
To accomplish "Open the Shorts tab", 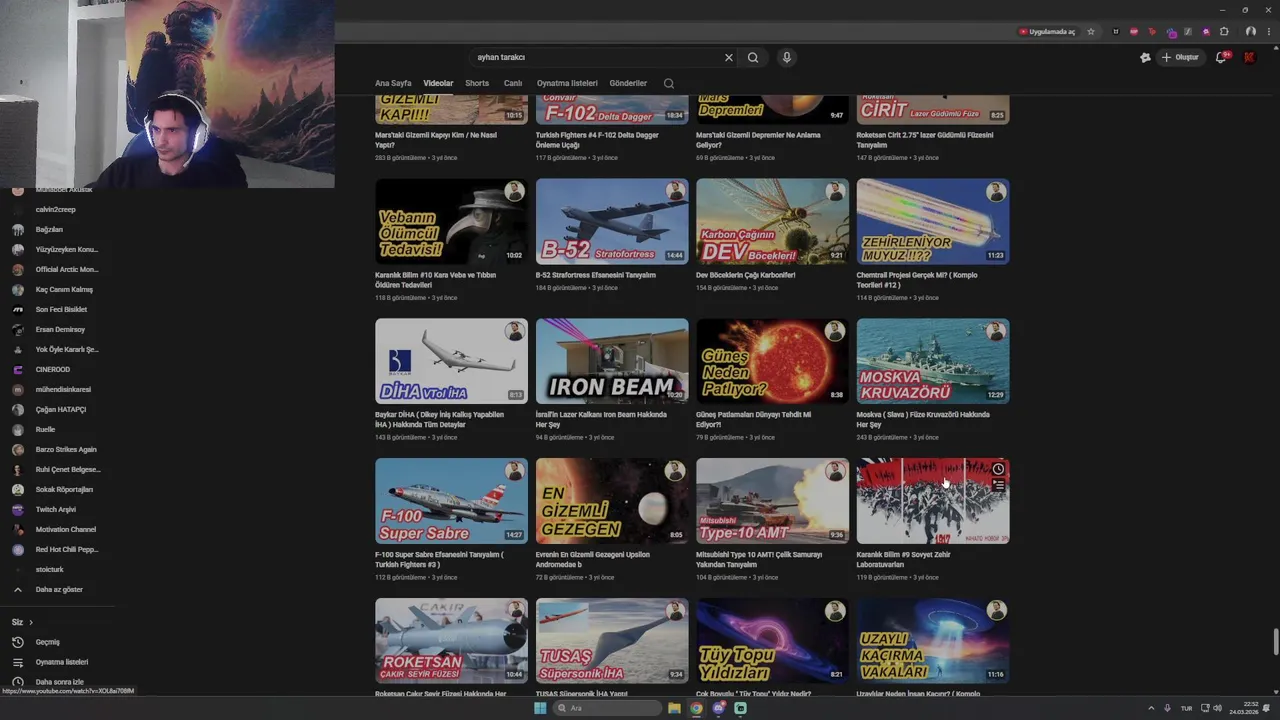I will (x=477, y=84).
